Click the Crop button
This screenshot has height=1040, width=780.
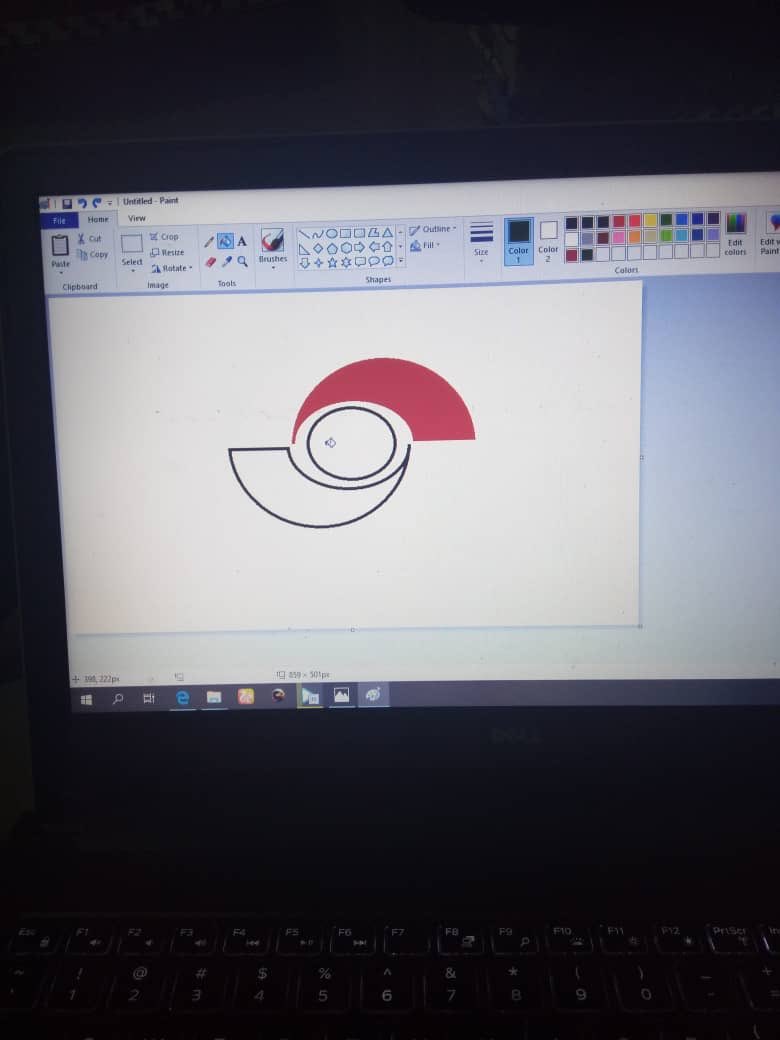point(164,237)
